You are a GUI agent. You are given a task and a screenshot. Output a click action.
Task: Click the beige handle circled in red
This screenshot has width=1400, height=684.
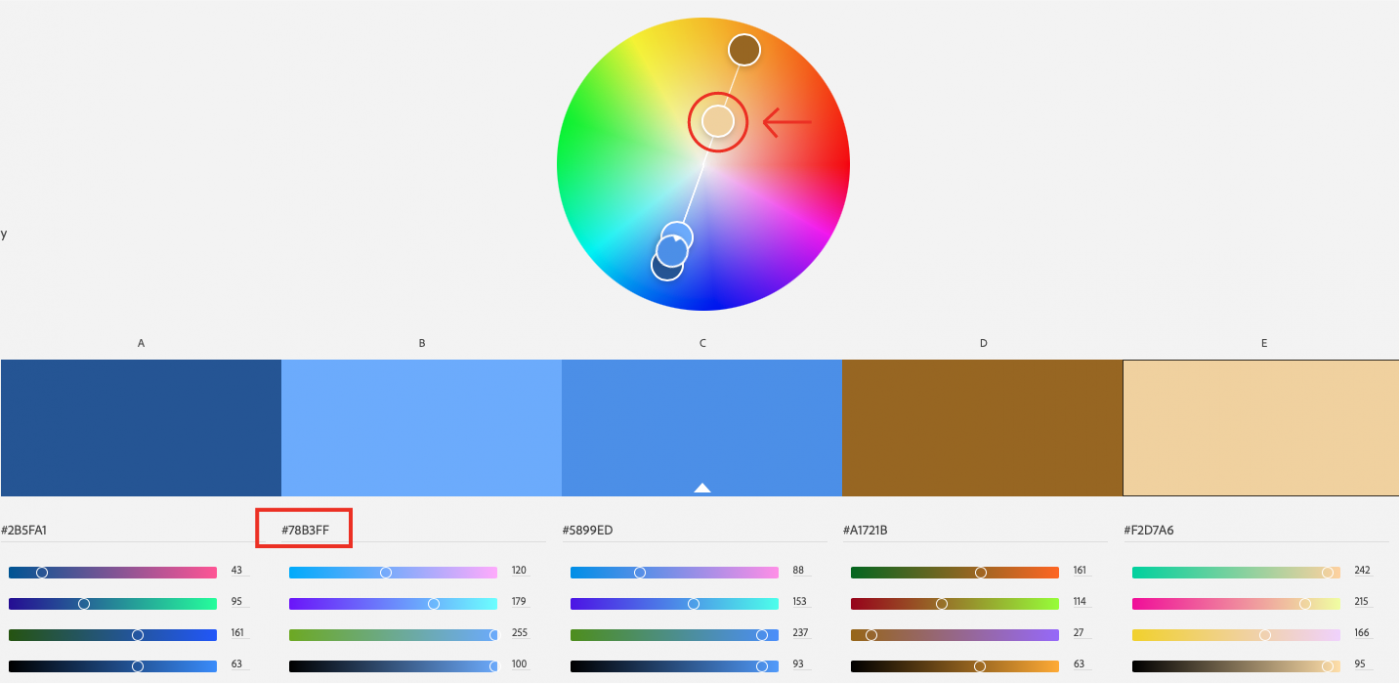pyautogui.click(x=718, y=121)
